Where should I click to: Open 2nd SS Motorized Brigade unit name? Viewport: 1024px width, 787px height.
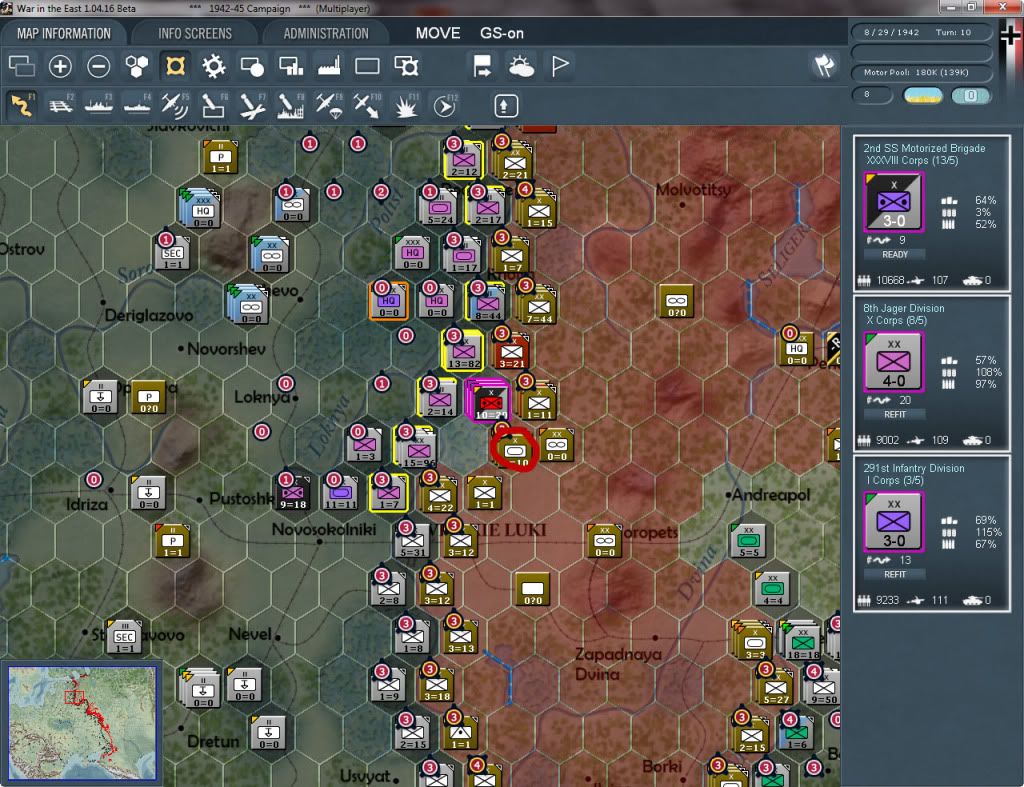point(924,148)
